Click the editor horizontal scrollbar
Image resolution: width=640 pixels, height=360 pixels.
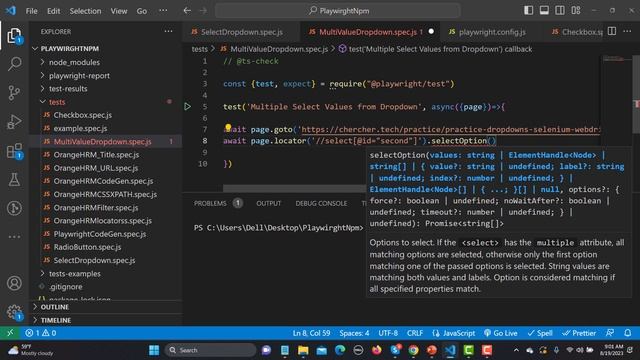point(294,188)
